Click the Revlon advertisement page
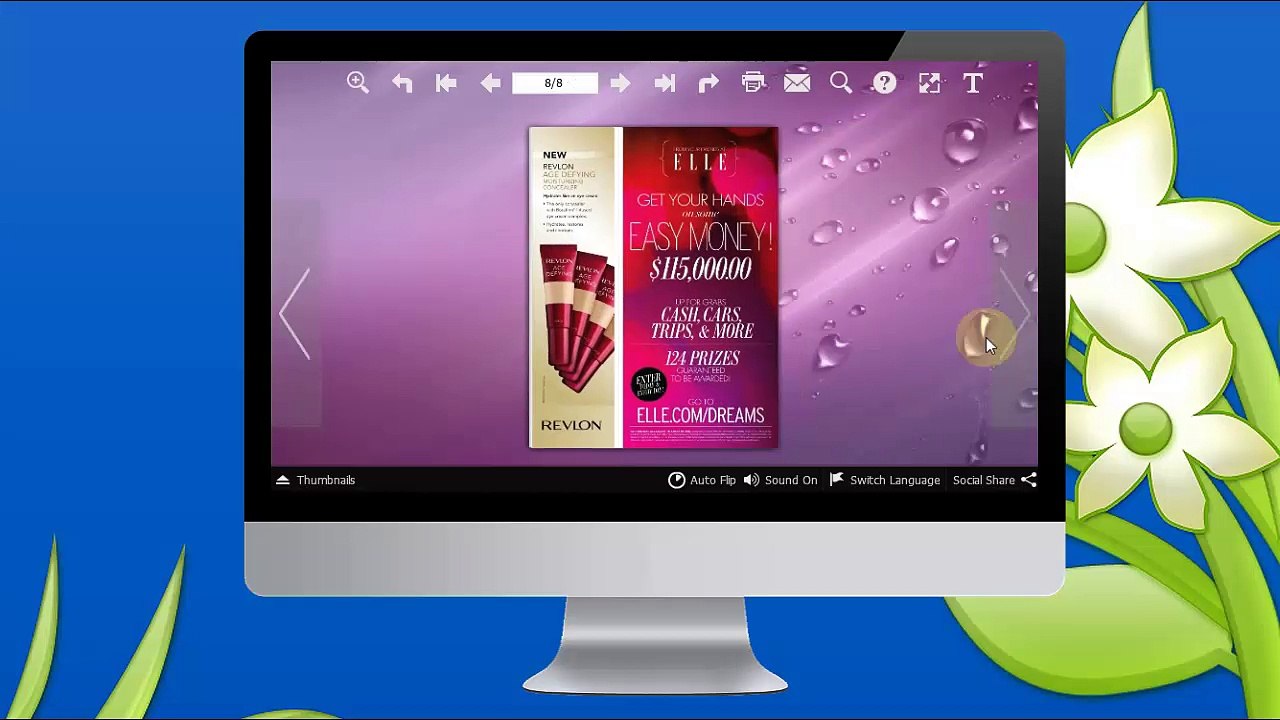This screenshot has width=1280, height=720. tap(576, 287)
